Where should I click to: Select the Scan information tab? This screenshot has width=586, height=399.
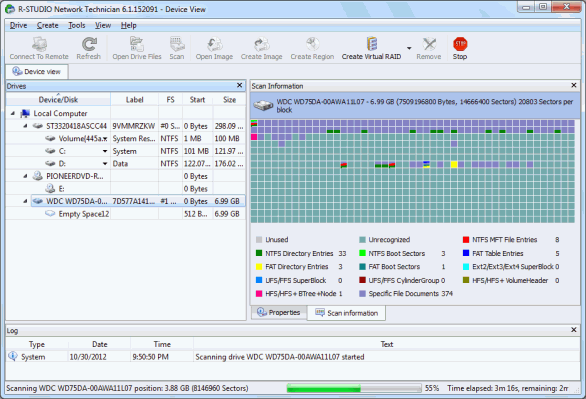pos(347,313)
